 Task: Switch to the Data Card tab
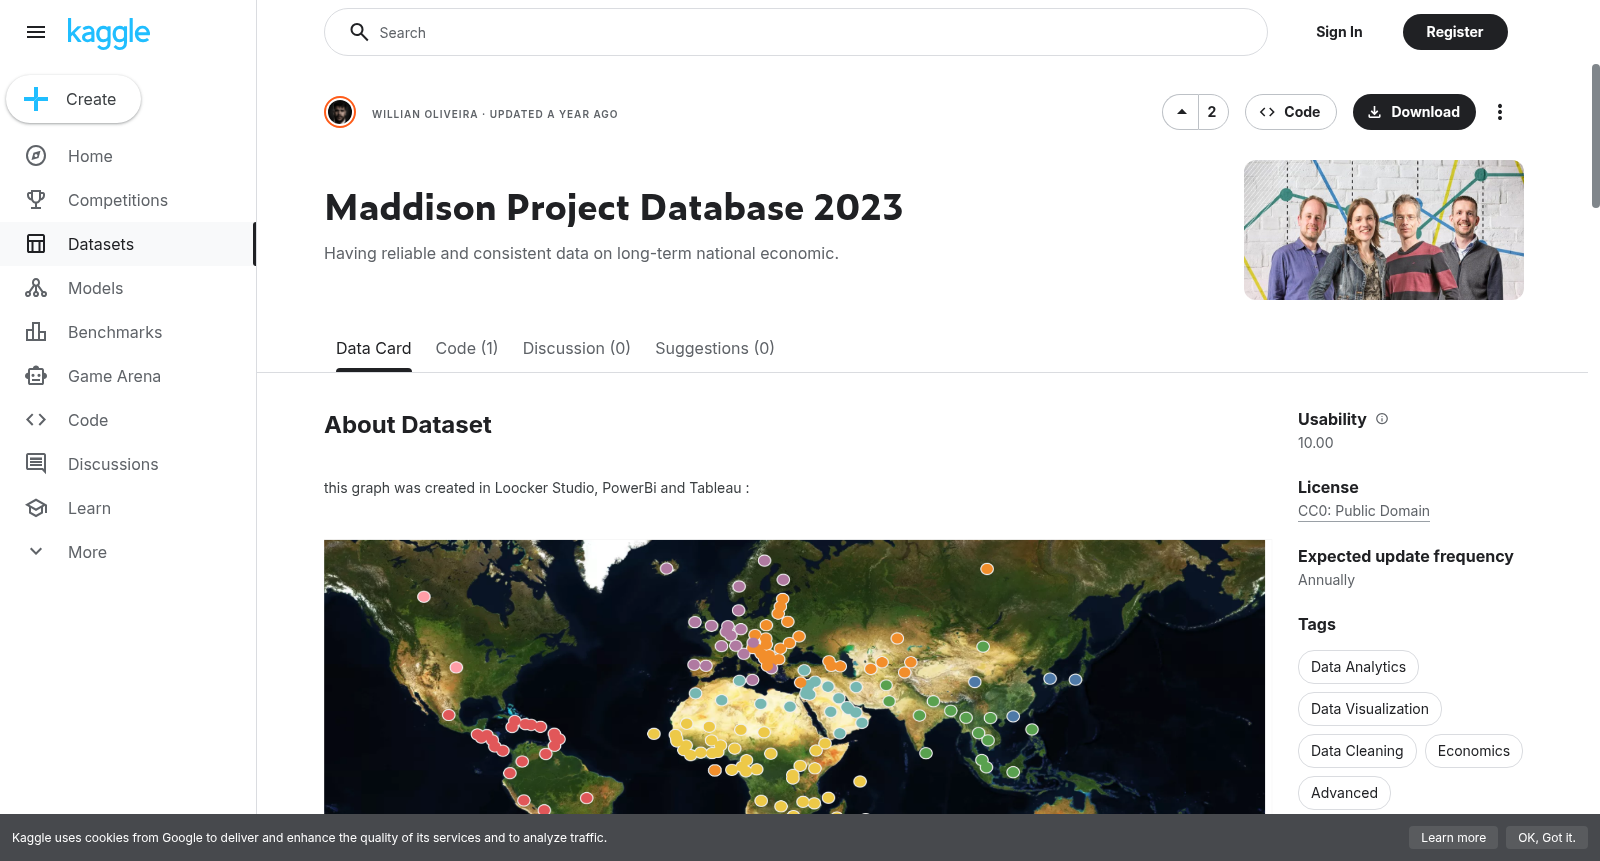click(x=373, y=348)
